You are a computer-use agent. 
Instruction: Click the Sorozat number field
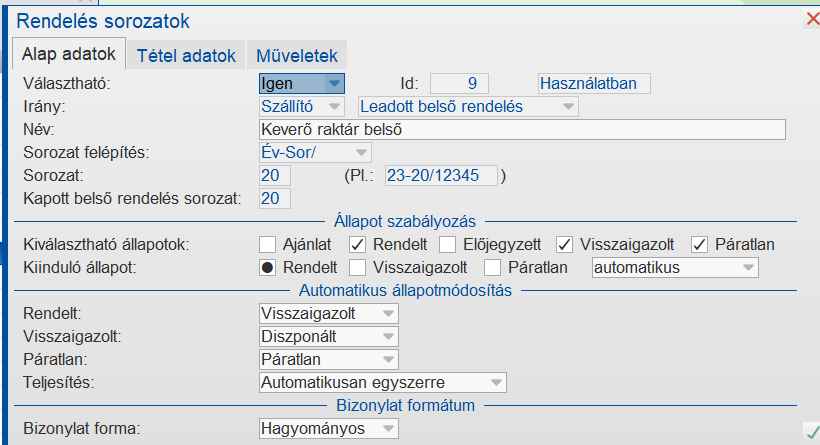click(x=273, y=175)
